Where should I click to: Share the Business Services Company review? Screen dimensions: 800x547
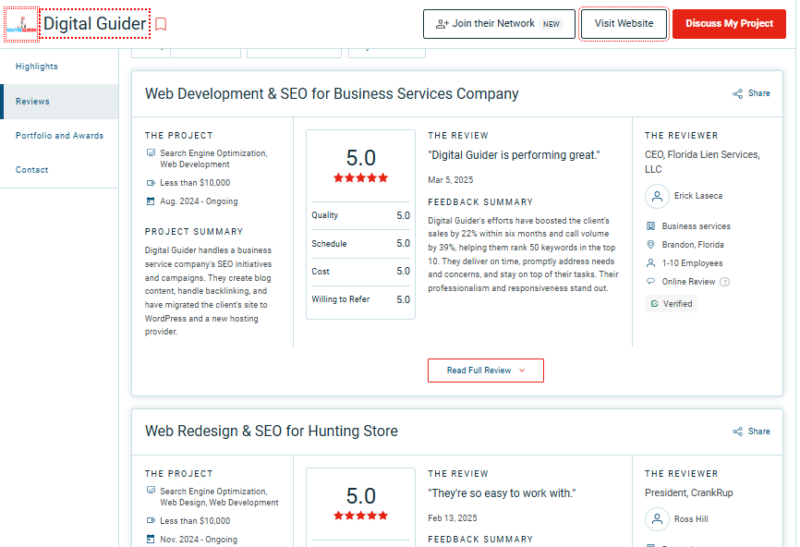[x=751, y=93]
